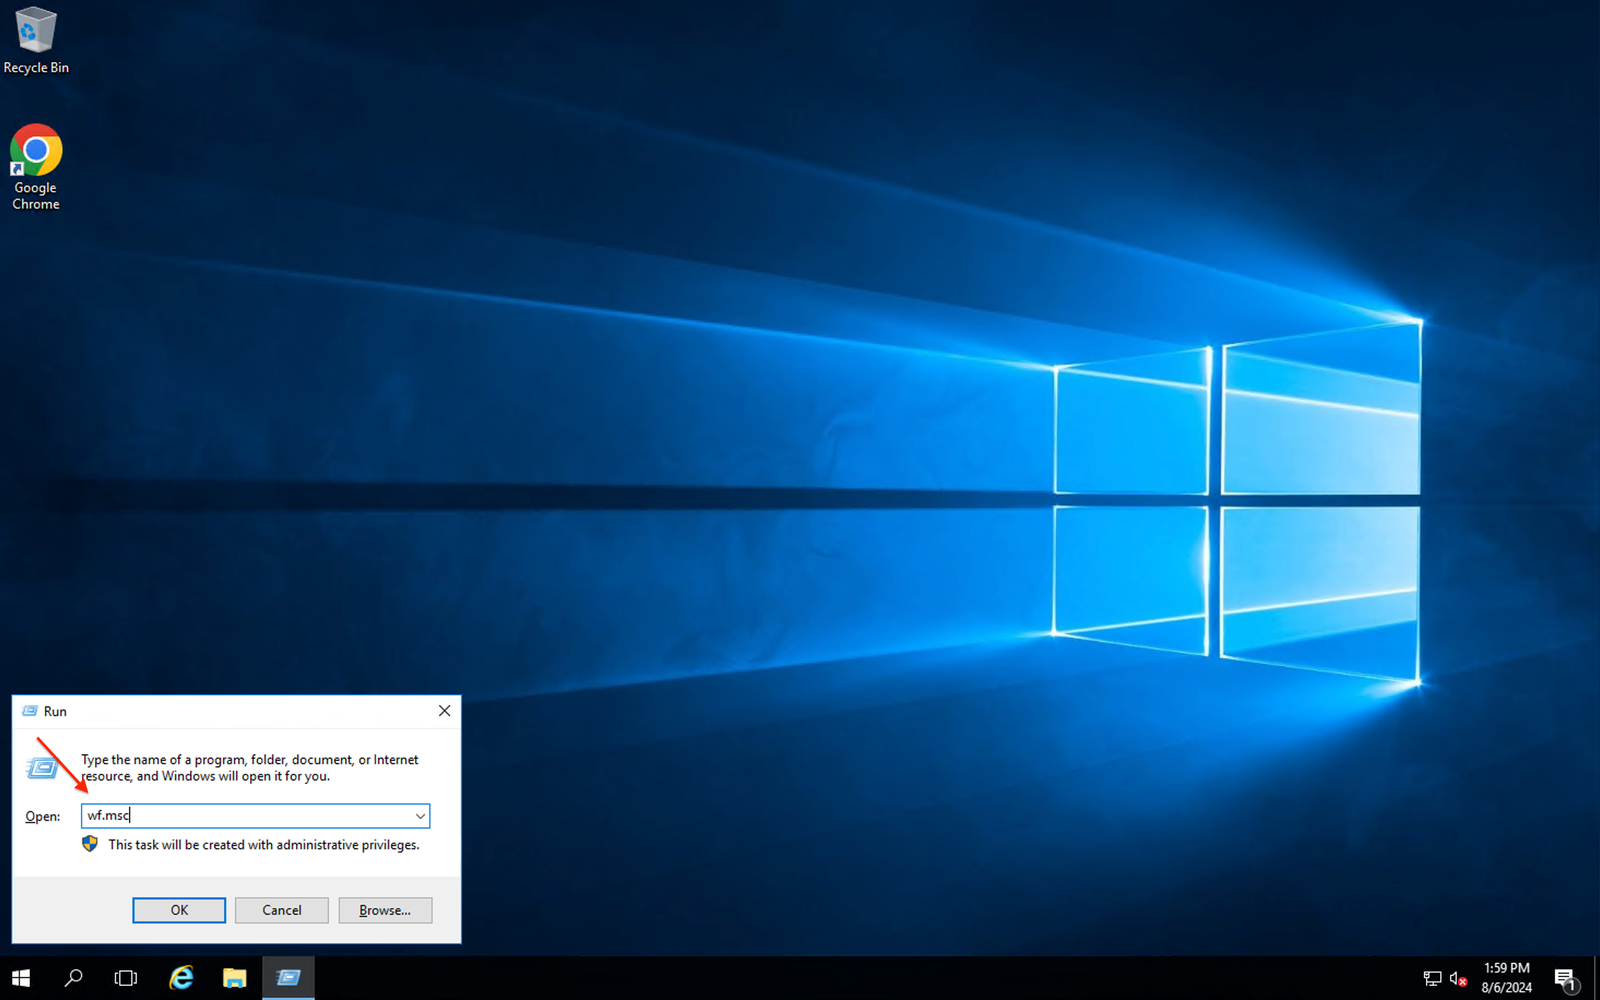The width and height of the screenshot is (1600, 1000).
Task: Open the network status flyout in the tray
Action: (1430, 978)
